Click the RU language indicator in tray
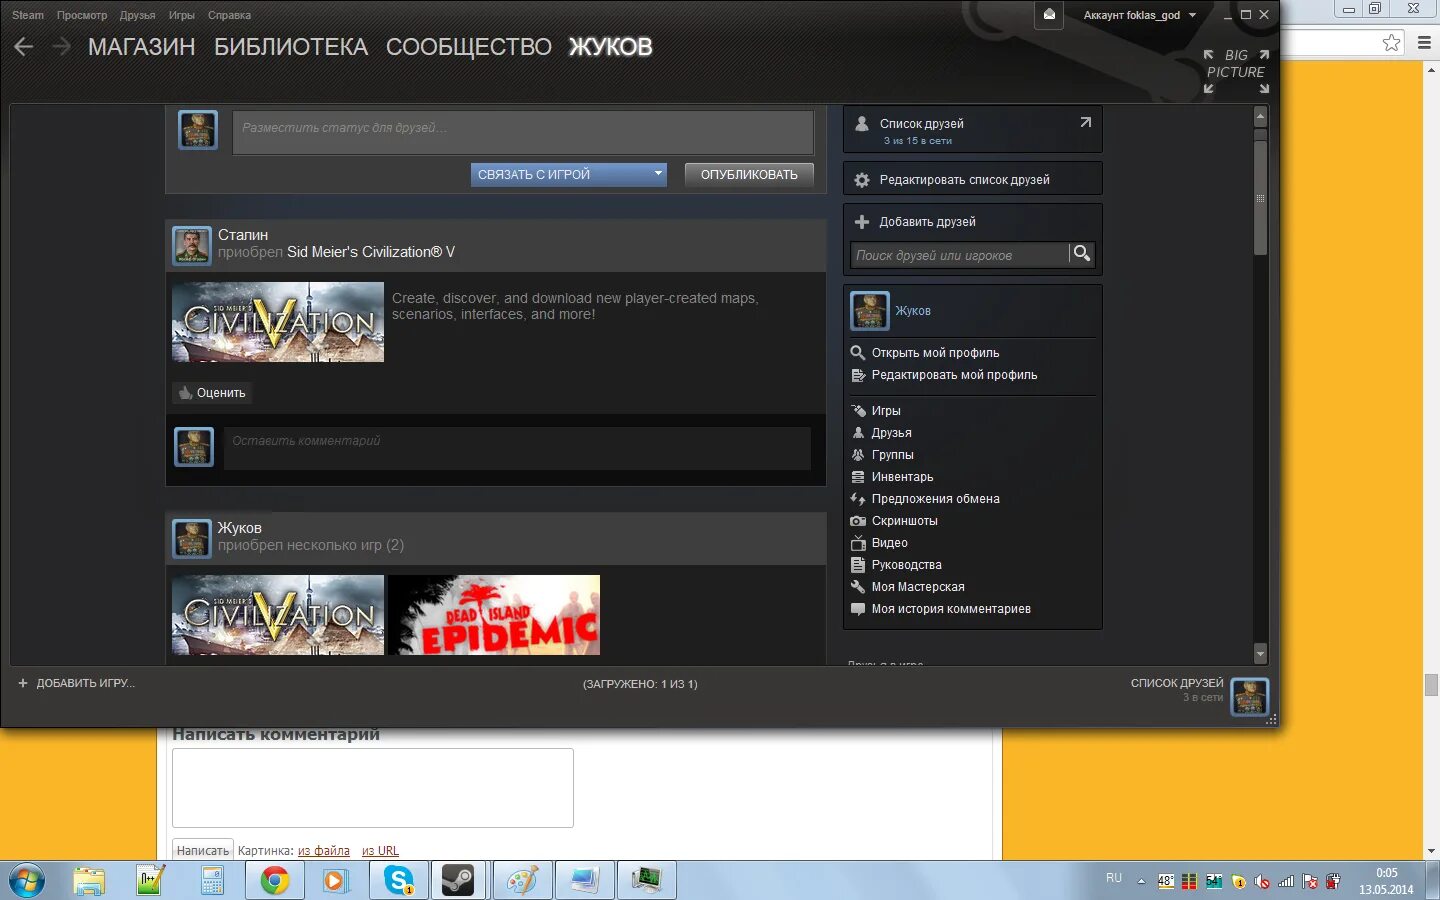 click(1114, 878)
